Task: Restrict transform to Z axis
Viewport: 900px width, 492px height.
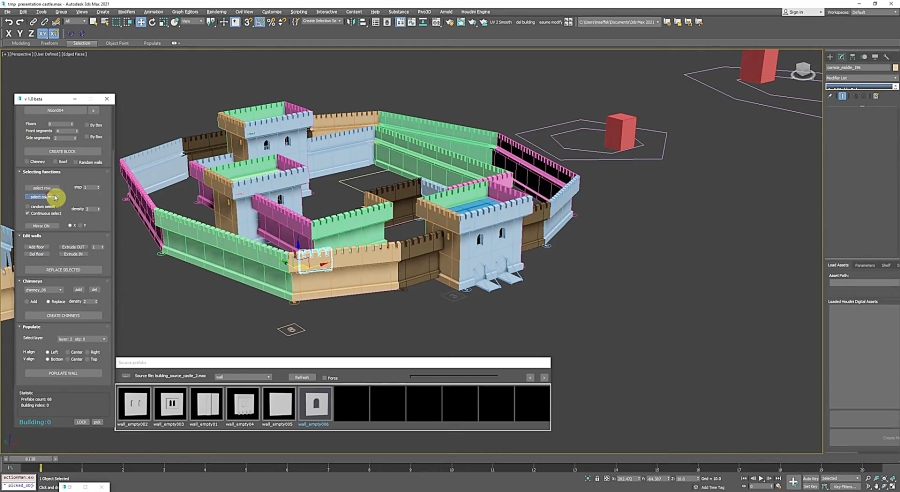Action: tap(30, 33)
